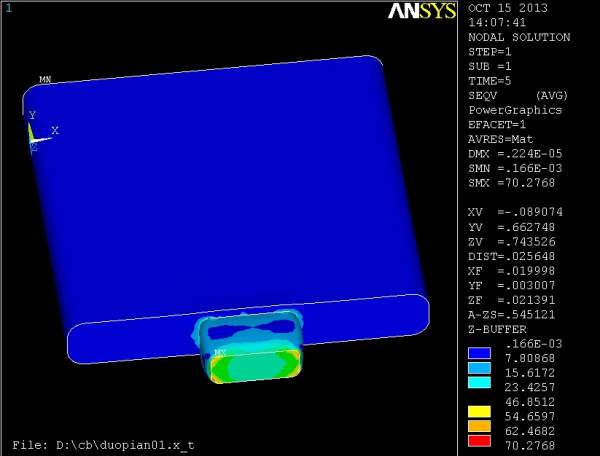Click the cyan legend swatch
Screen dimensions: 600x456
[x=479, y=382]
